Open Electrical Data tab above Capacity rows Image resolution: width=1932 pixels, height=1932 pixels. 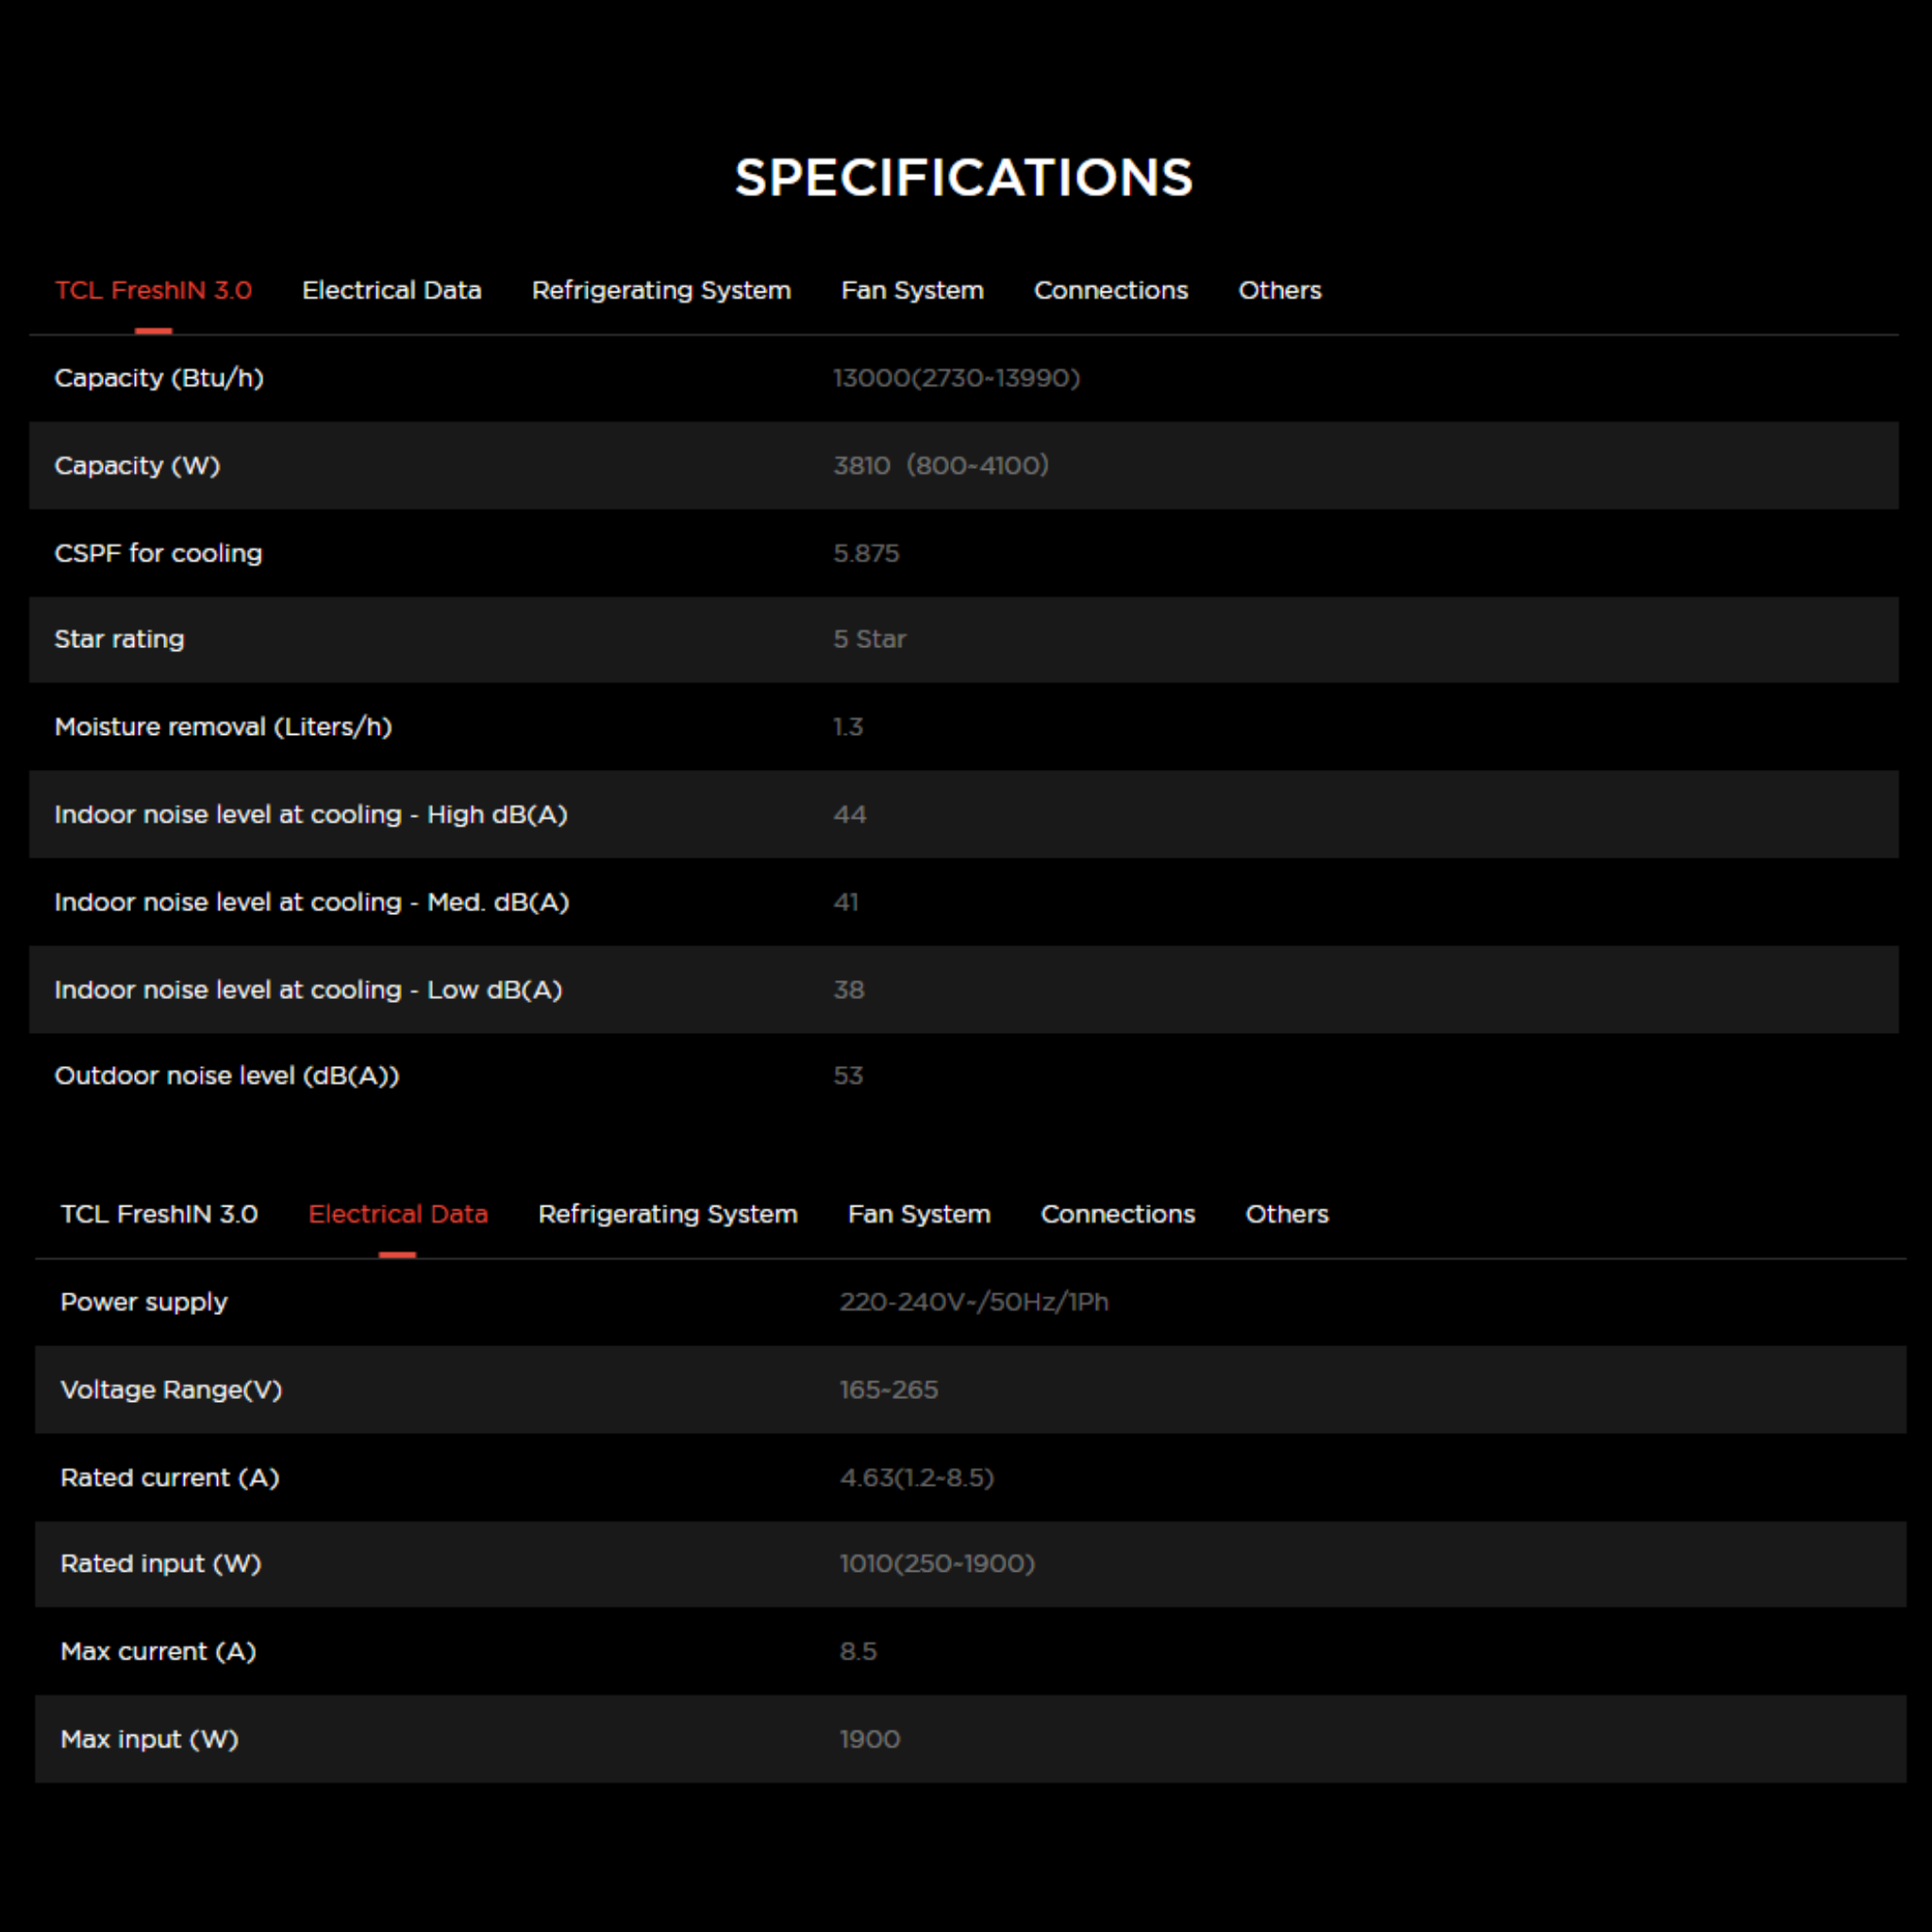pos(392,290)
